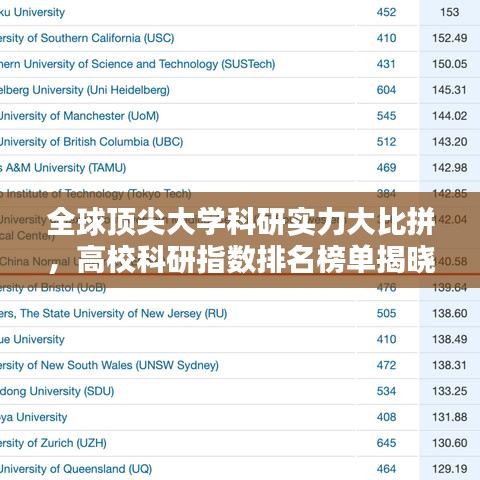Open Heidelberg University (Uni Heidelberg) link
480x480 pixels.
coord(85,90)
